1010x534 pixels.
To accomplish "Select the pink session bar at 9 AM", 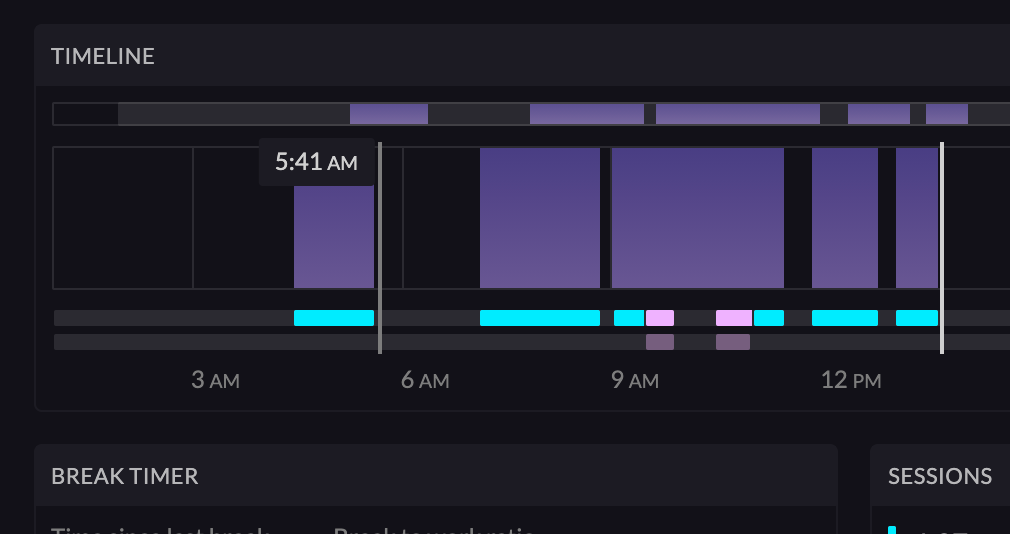I will [x=660, y=318].
